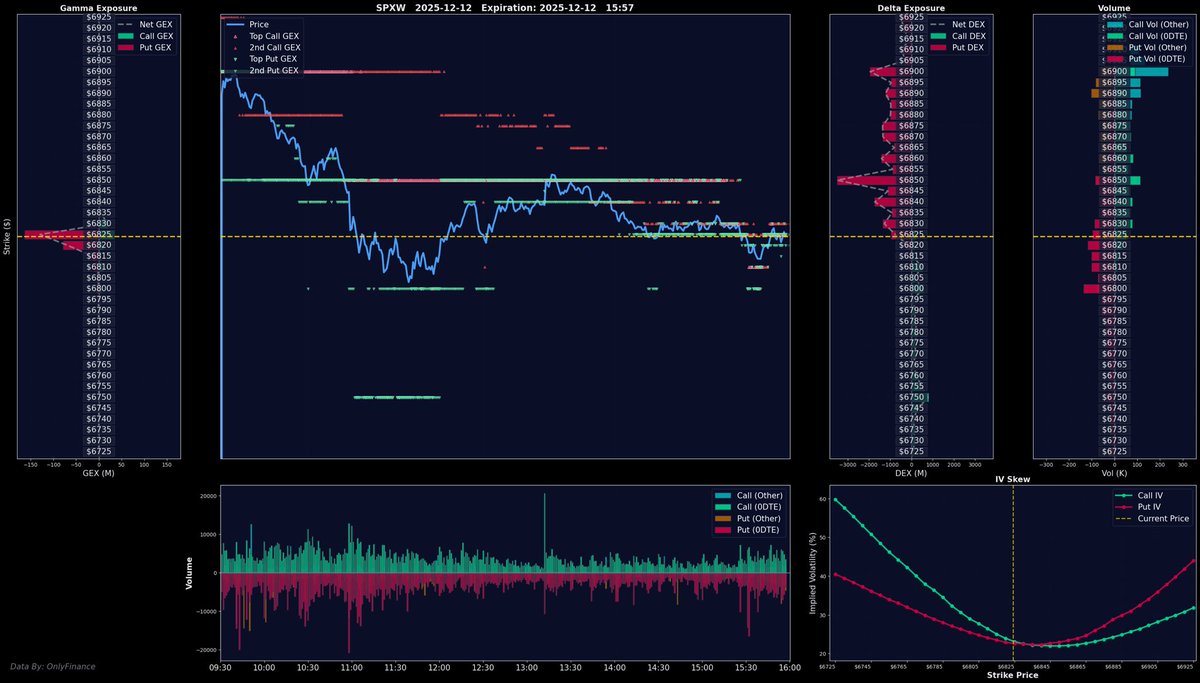Click the $6850 strike label in Delta Exposure panel
Screen dimensions: 1200x683
[x=911, y=180]
